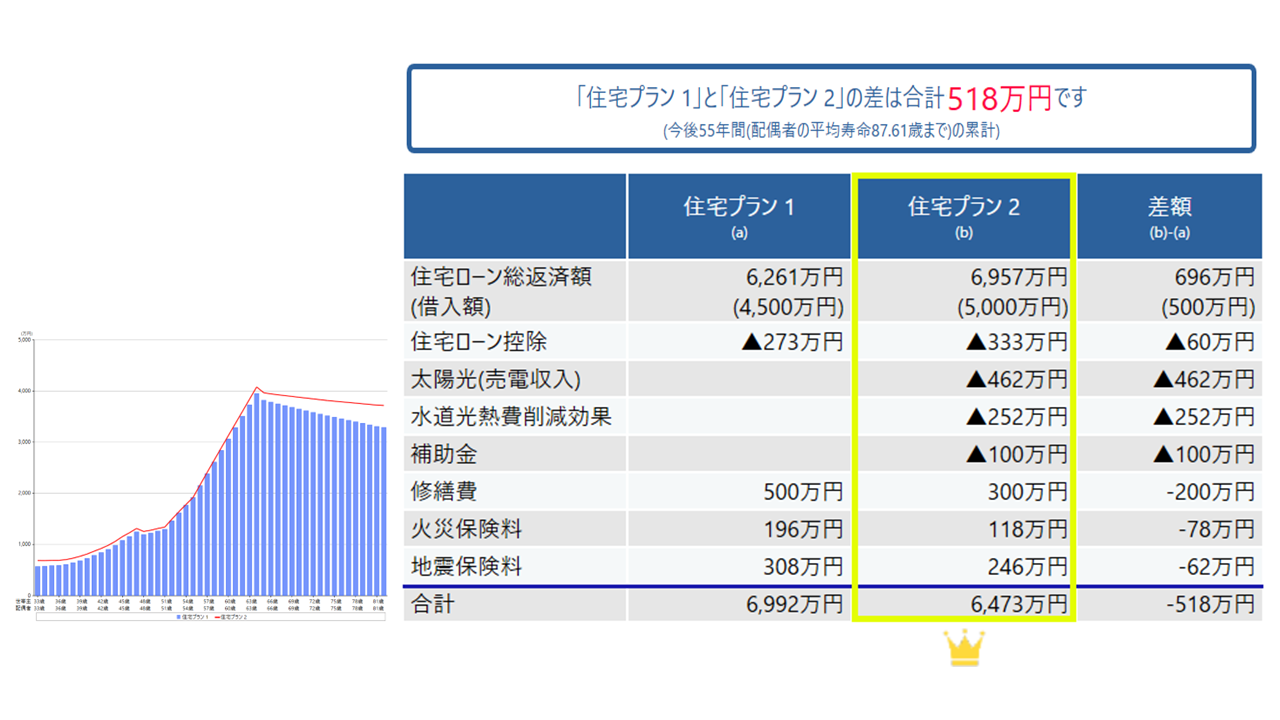
Task: Click the peak of the red line in chart
Action: tap(257, 388)
